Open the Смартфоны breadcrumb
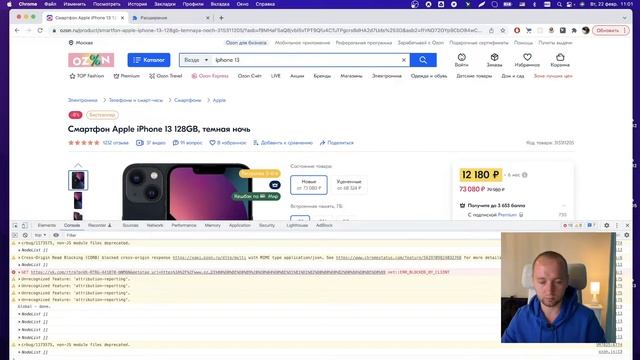This screenshot has height=360, width=640. 188,100
